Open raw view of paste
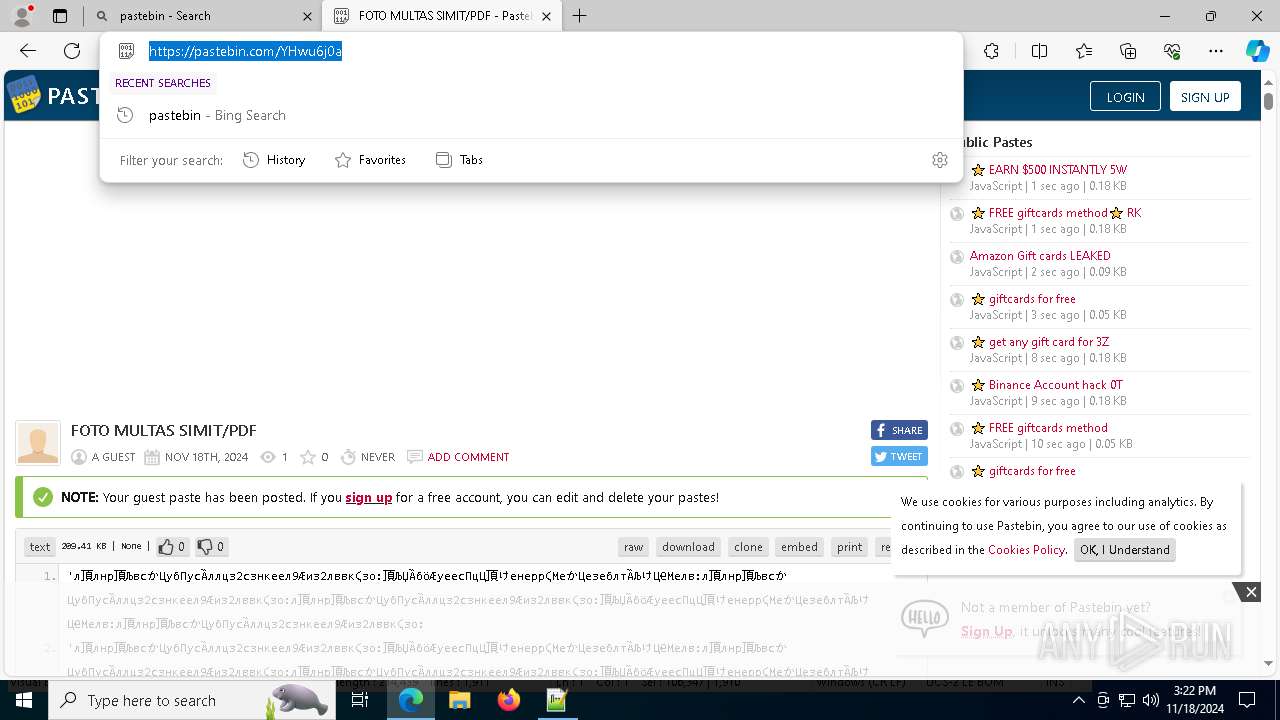This screenshot has height=720, width=1280. pyautogui.click(x=634, y=547)
